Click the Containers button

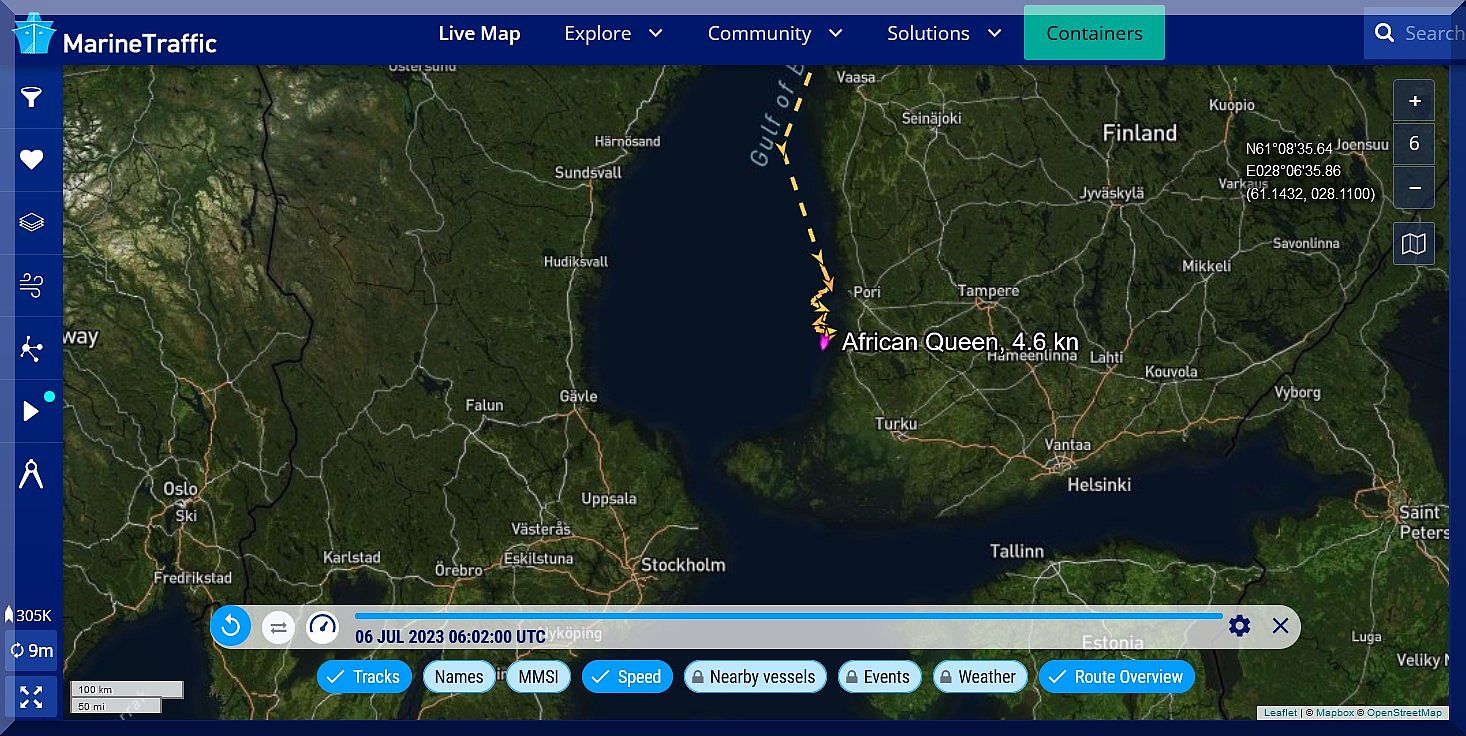(x=1094, y=33)
